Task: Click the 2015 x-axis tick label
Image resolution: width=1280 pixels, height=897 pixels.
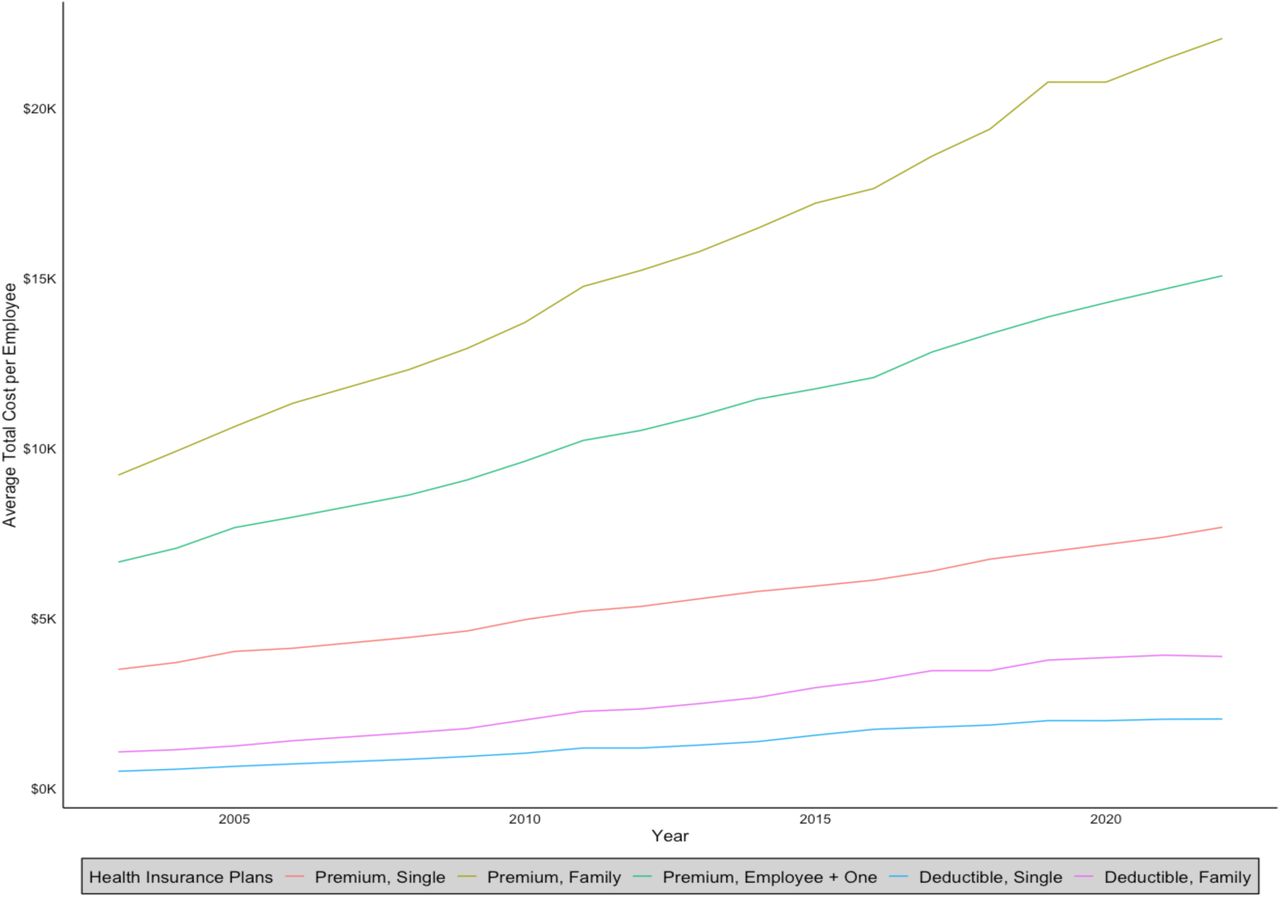Action: click(x=815, y=819)
